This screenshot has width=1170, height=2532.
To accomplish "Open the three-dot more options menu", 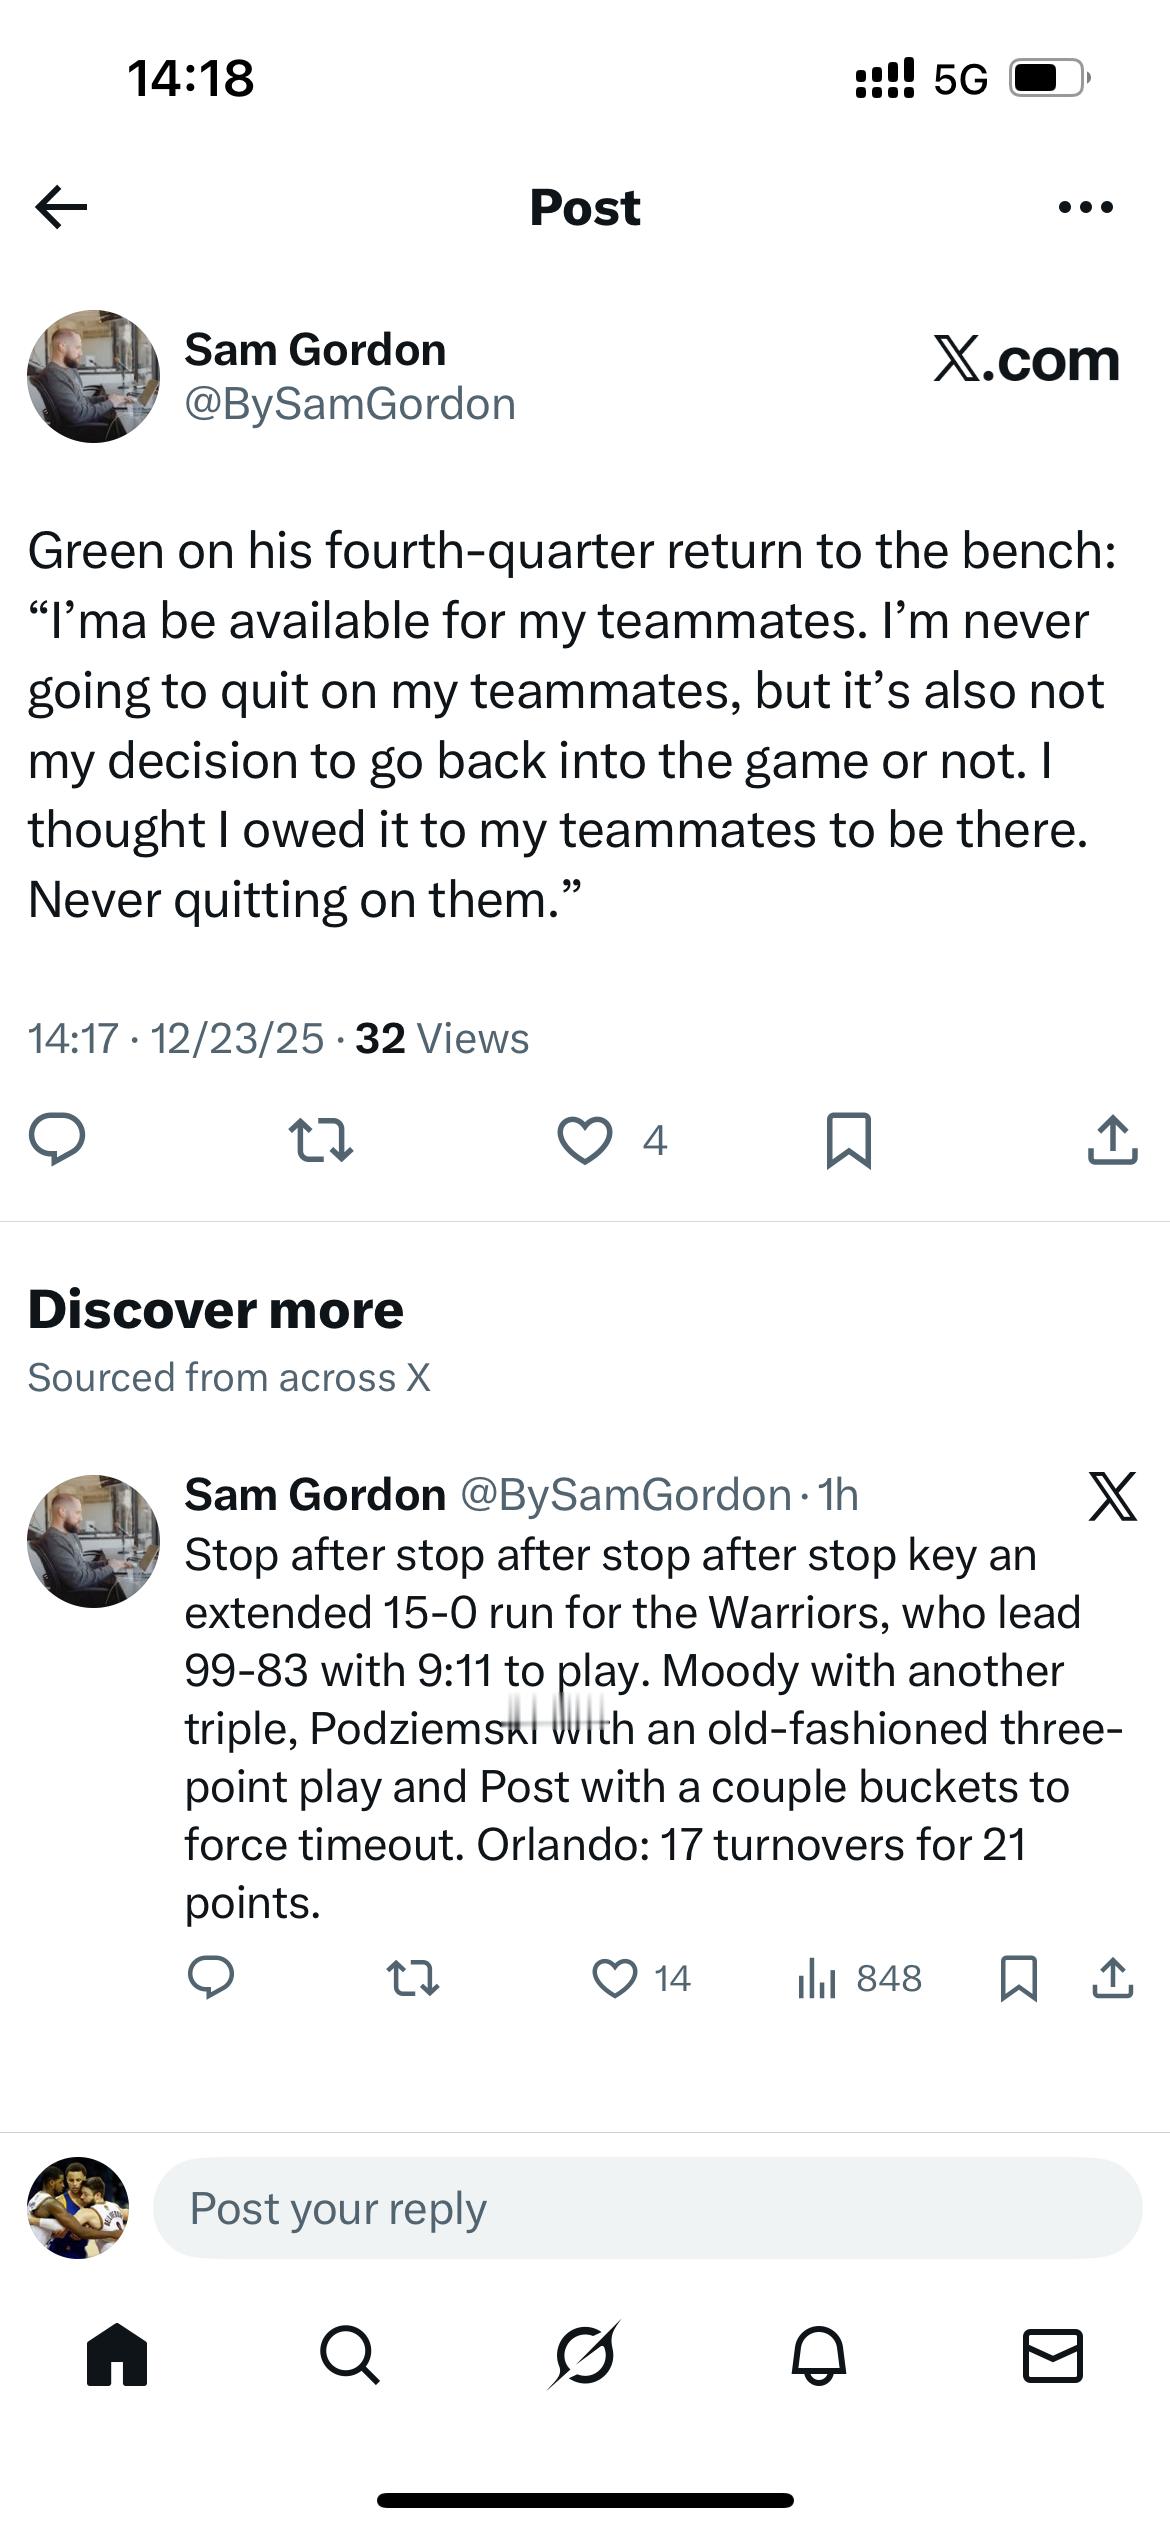I will 1085,207.
